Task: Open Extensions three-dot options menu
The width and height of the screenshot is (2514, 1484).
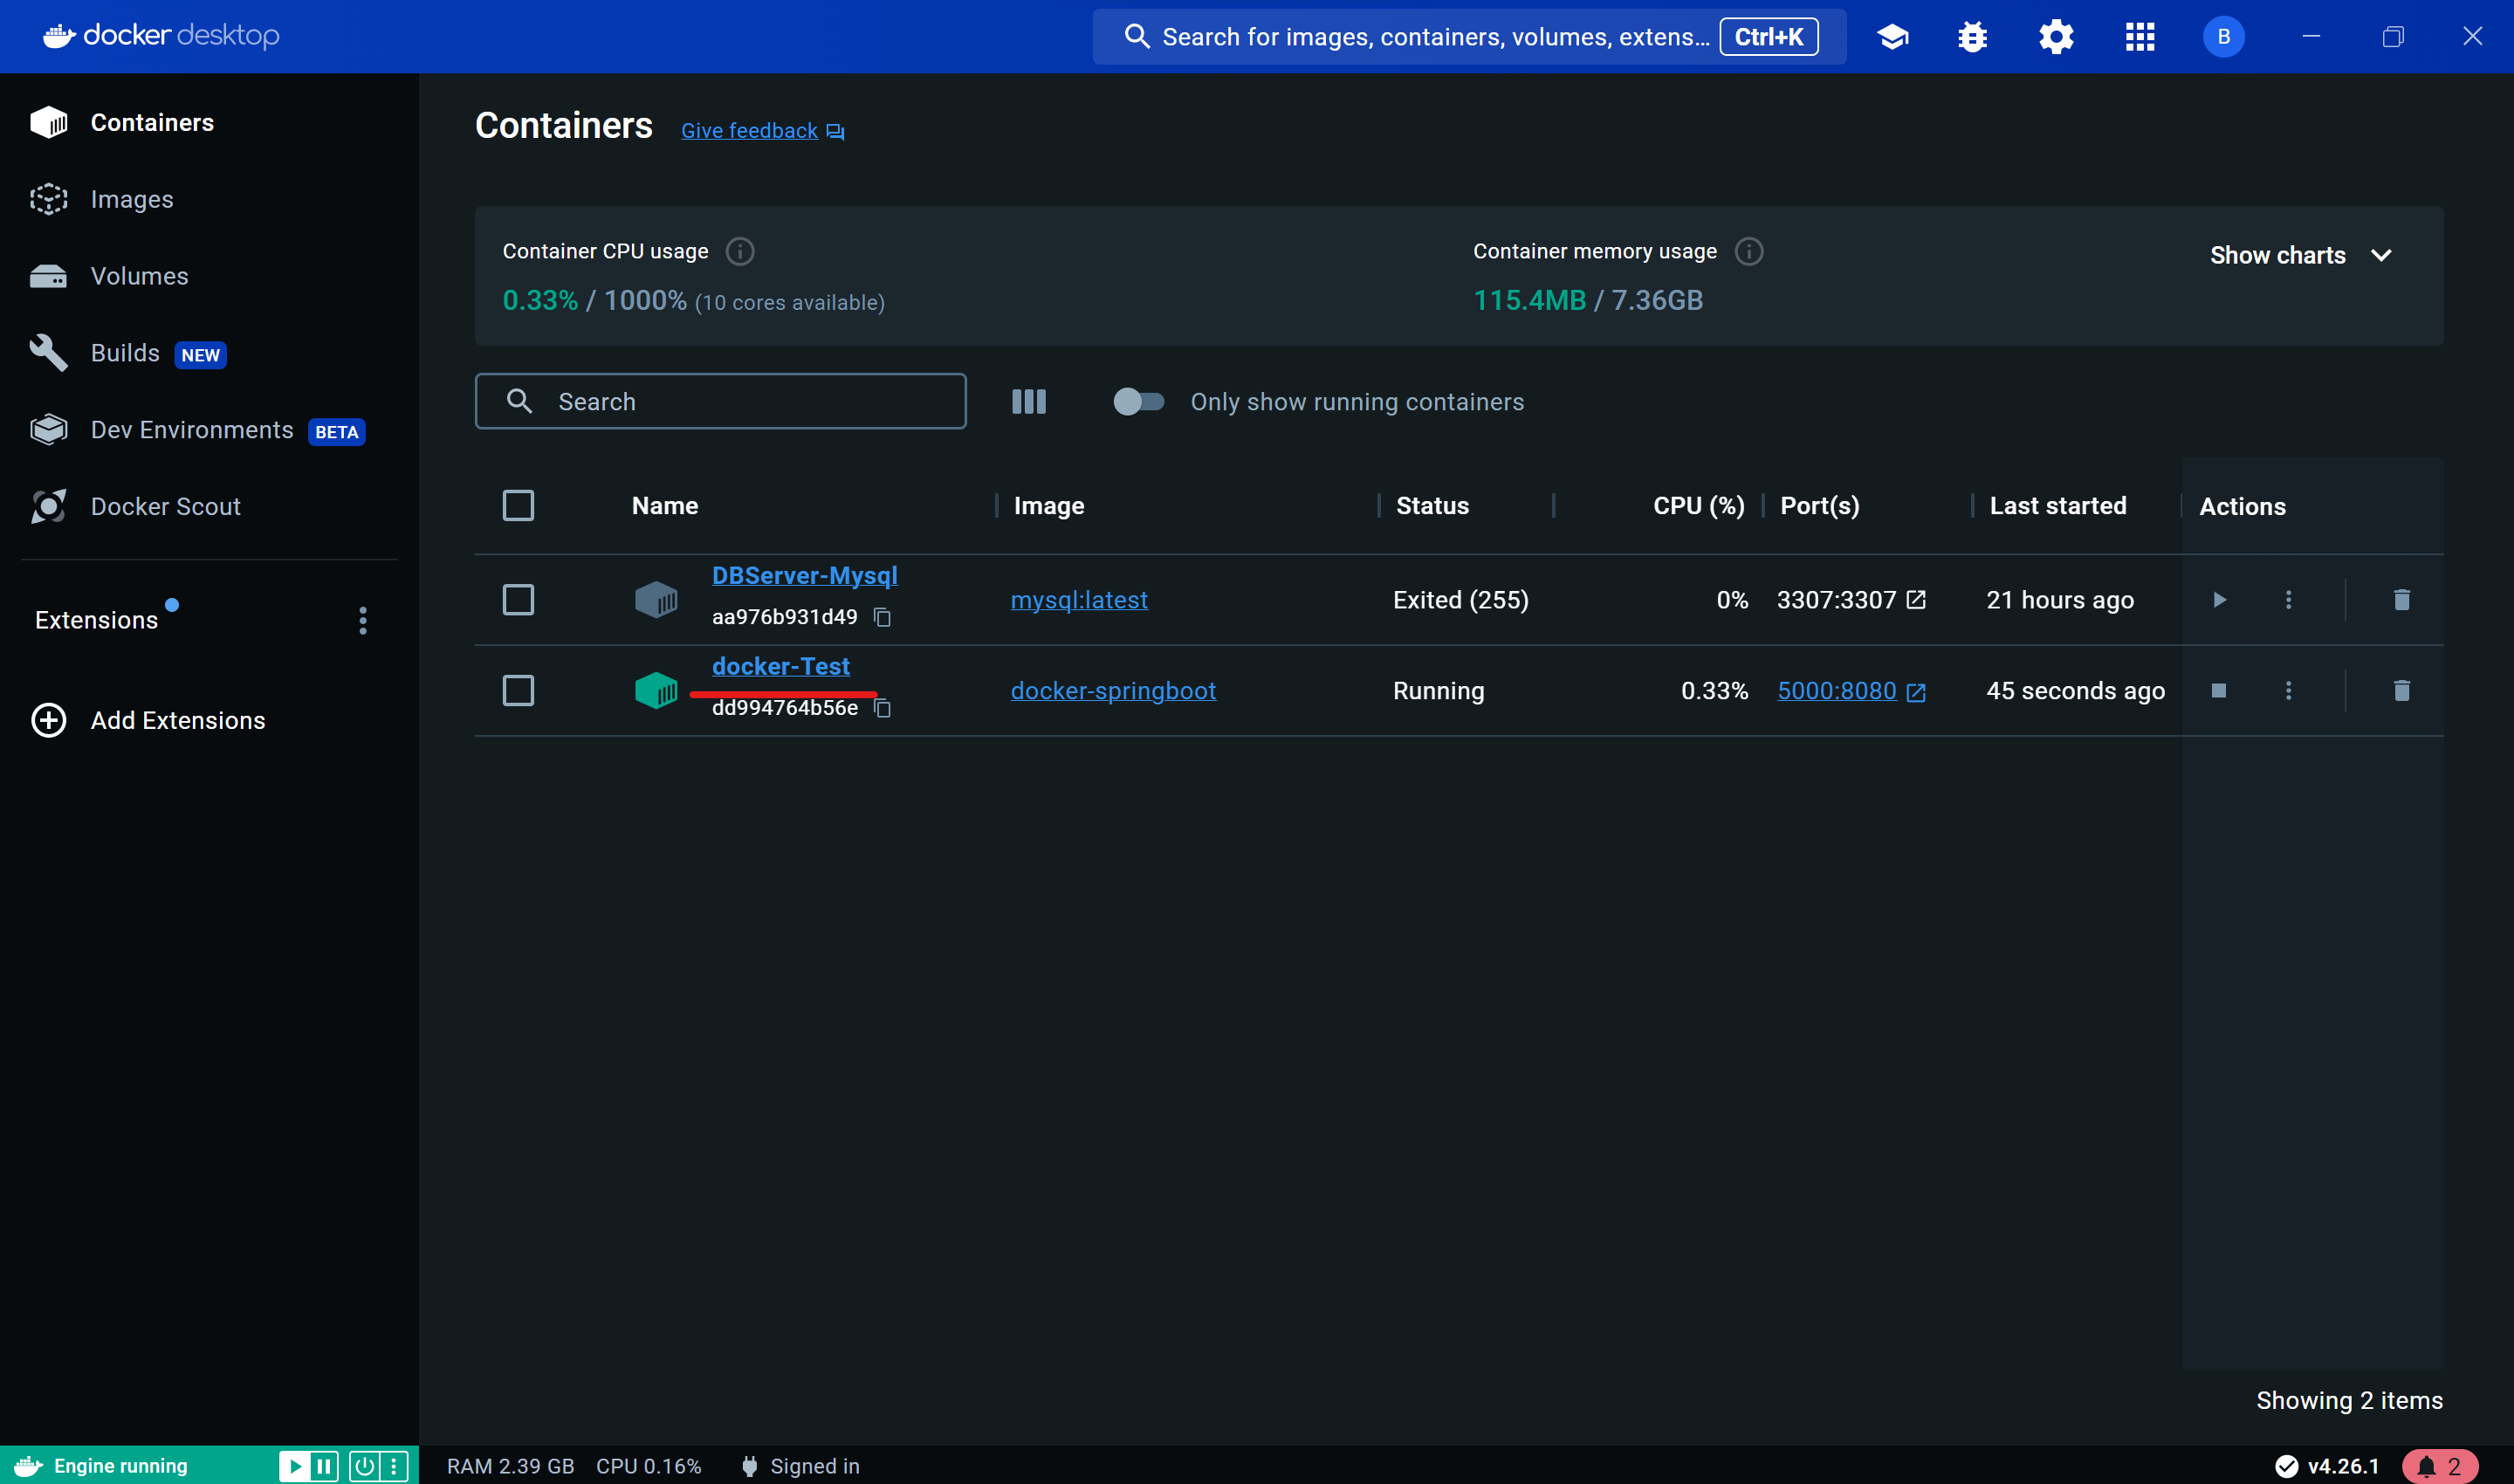Action: [363, 621]
